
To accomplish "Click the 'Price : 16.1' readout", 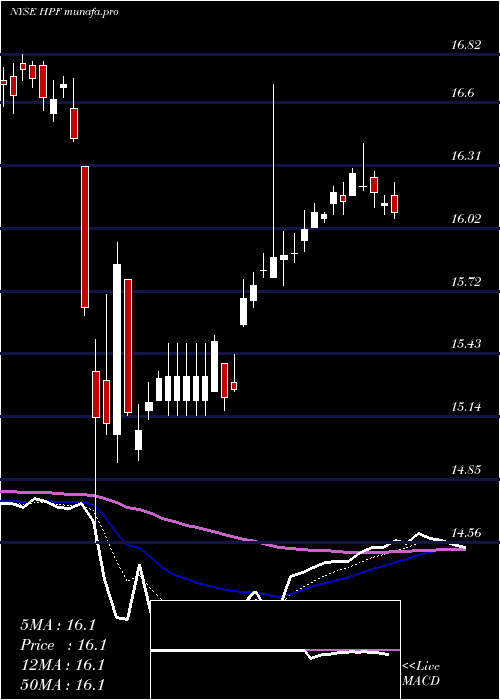I will (62, 645).
